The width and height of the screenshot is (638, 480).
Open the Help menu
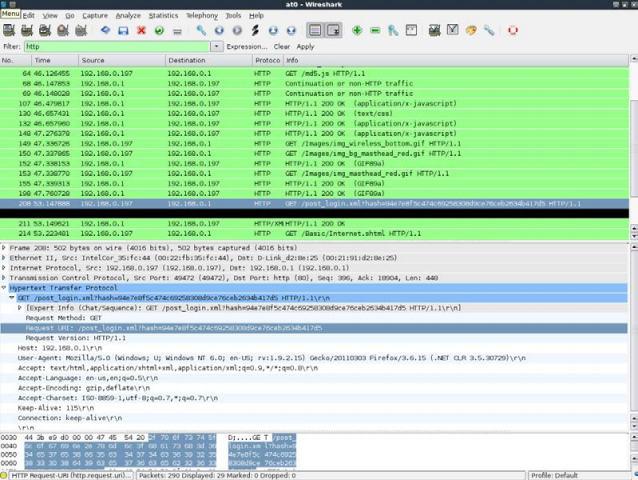[256, 15]
